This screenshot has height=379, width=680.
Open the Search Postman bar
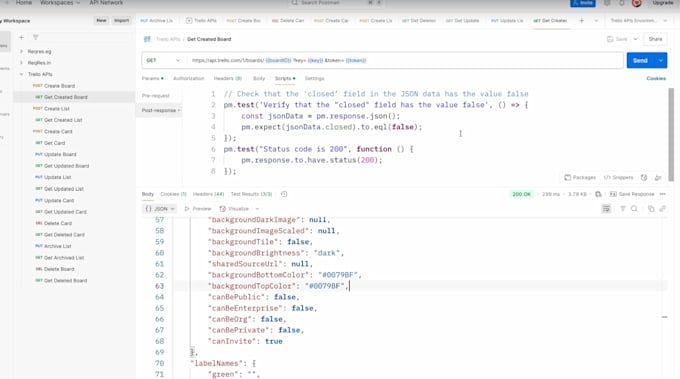click(x=336, y=3)
